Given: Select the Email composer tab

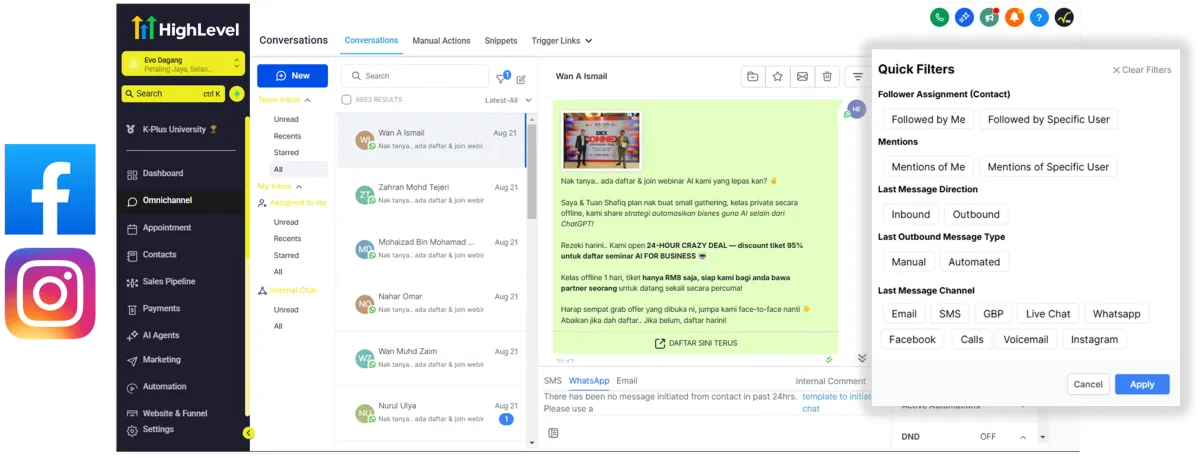Looking at the screenshot, I should pos(627,381).
